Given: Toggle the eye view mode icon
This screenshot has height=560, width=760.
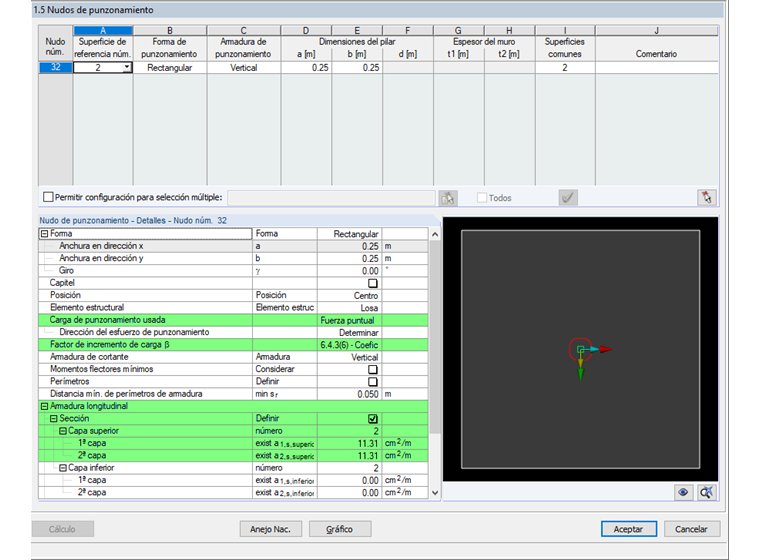Looking at the screenshot, I should pos(683,493).
